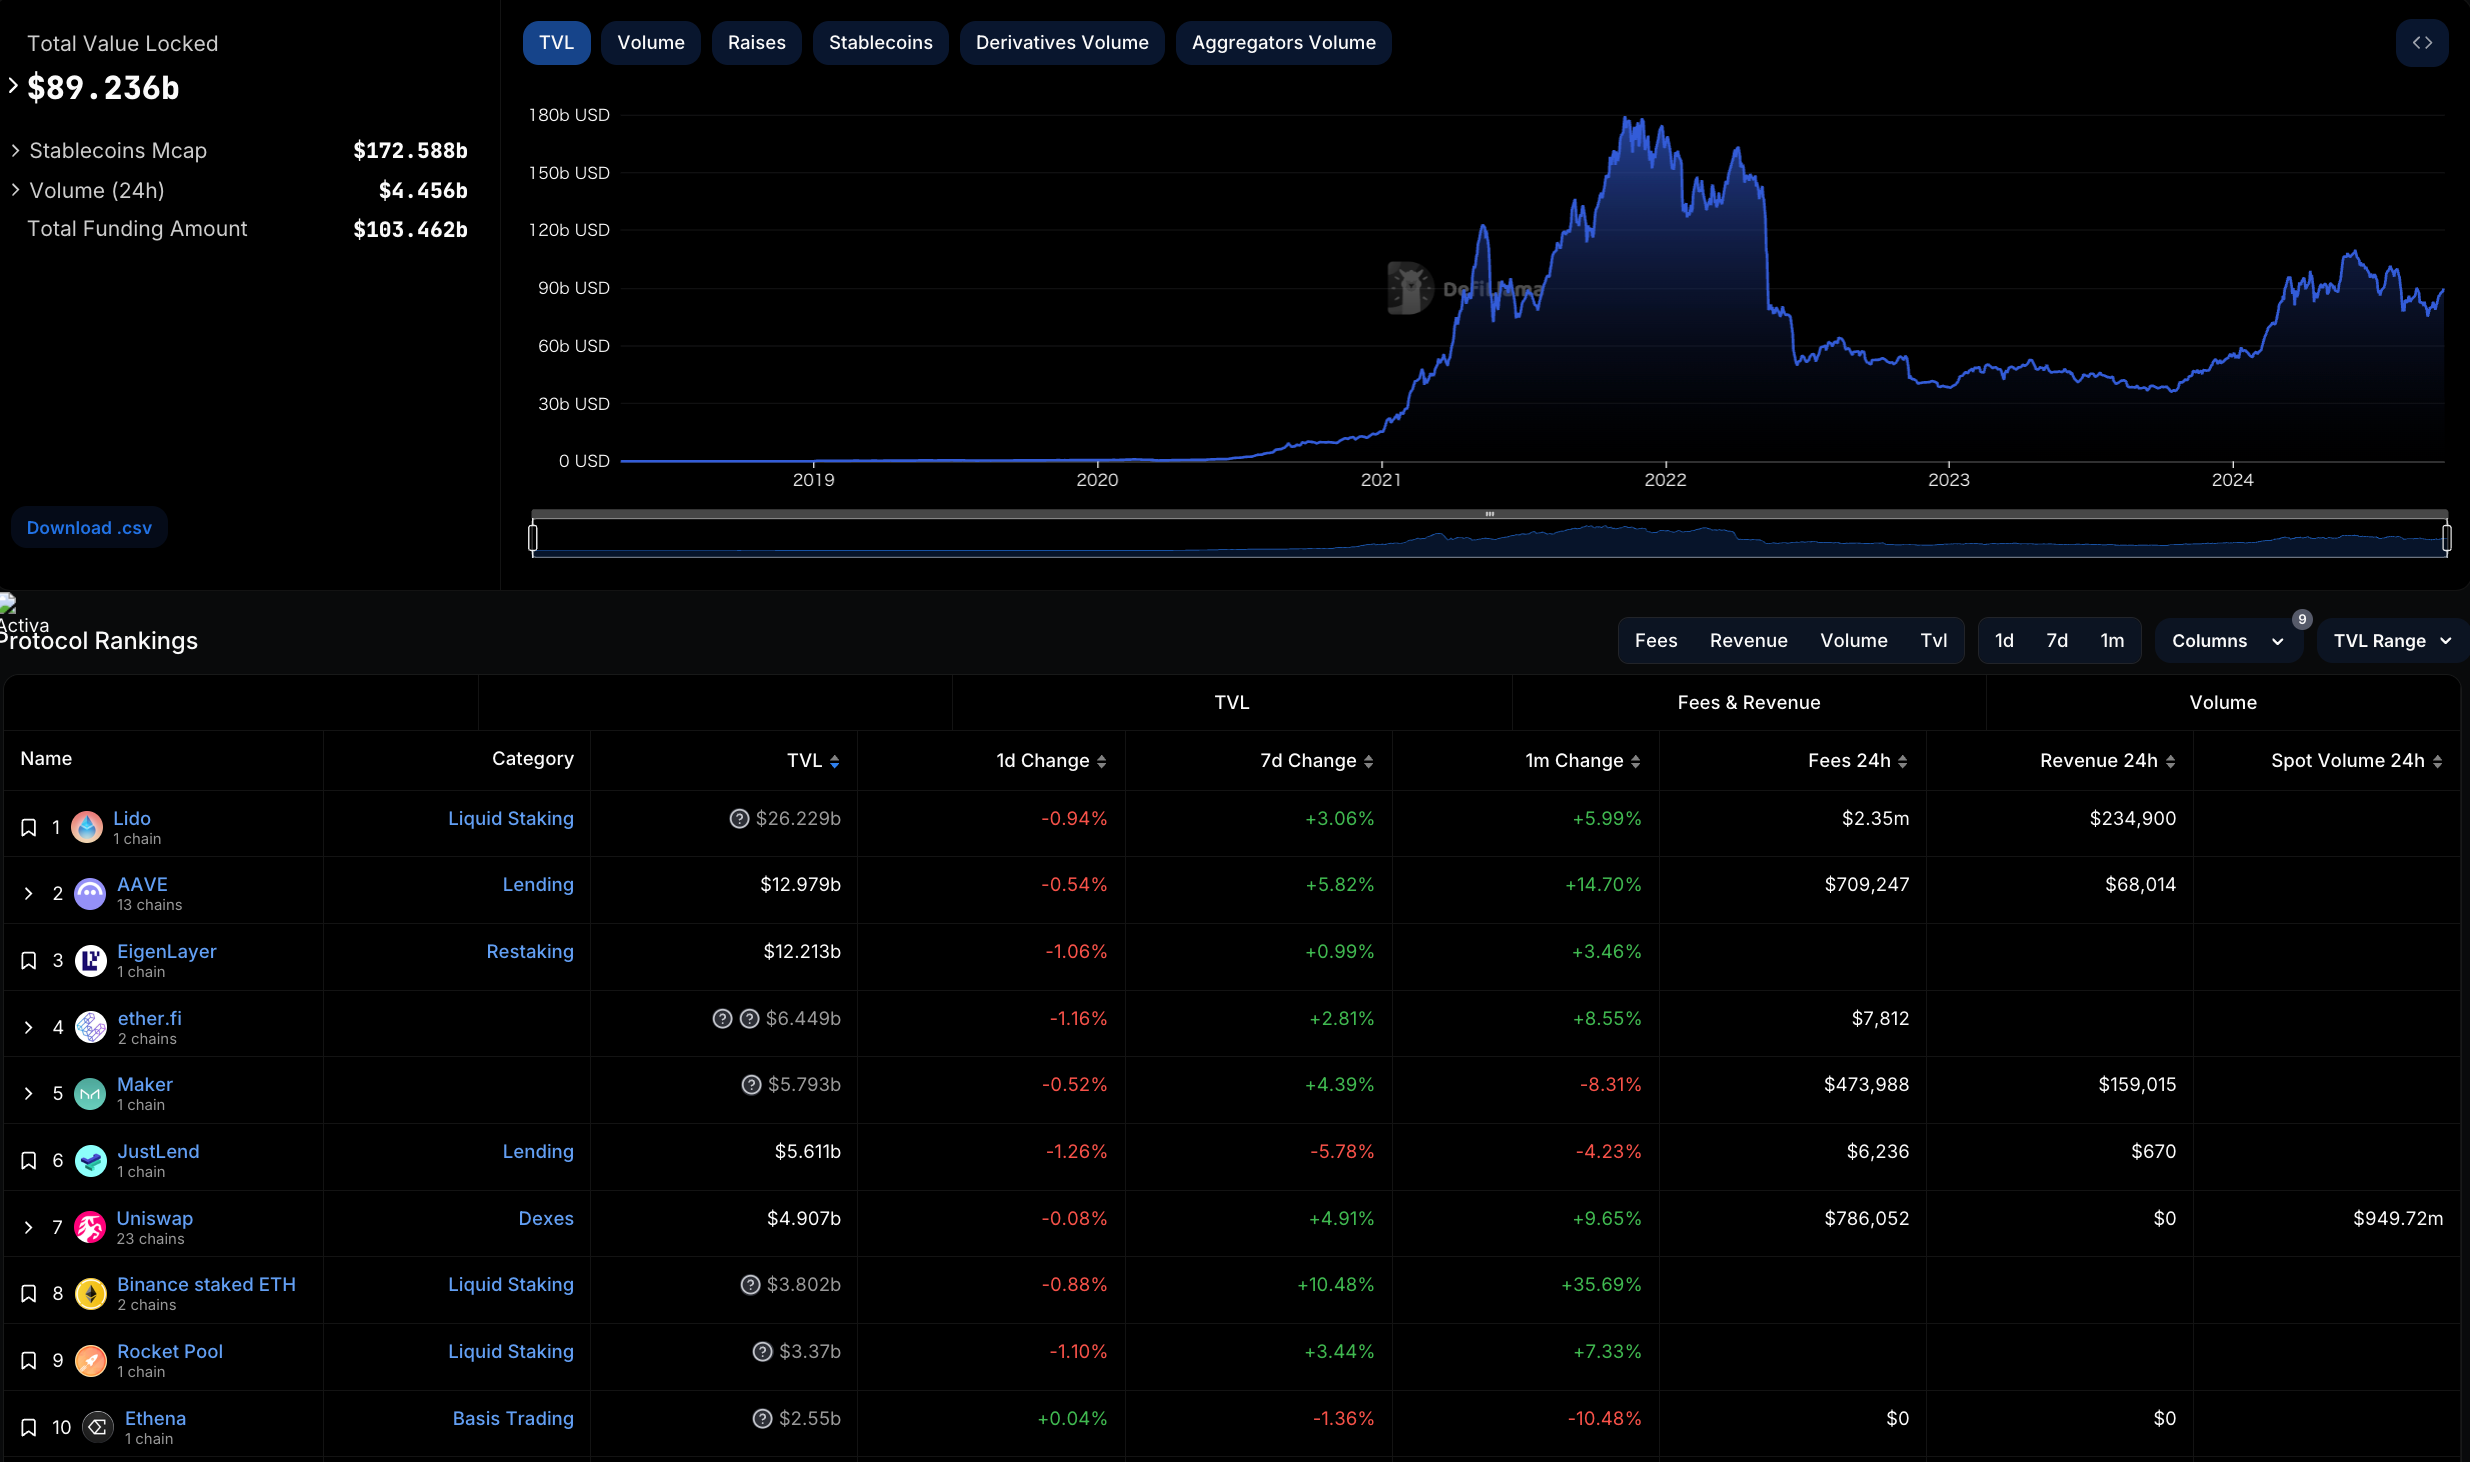Open the TVL Range dropdown
This screenshot has height=1462, width=2470.
[x=2391, y=641]
